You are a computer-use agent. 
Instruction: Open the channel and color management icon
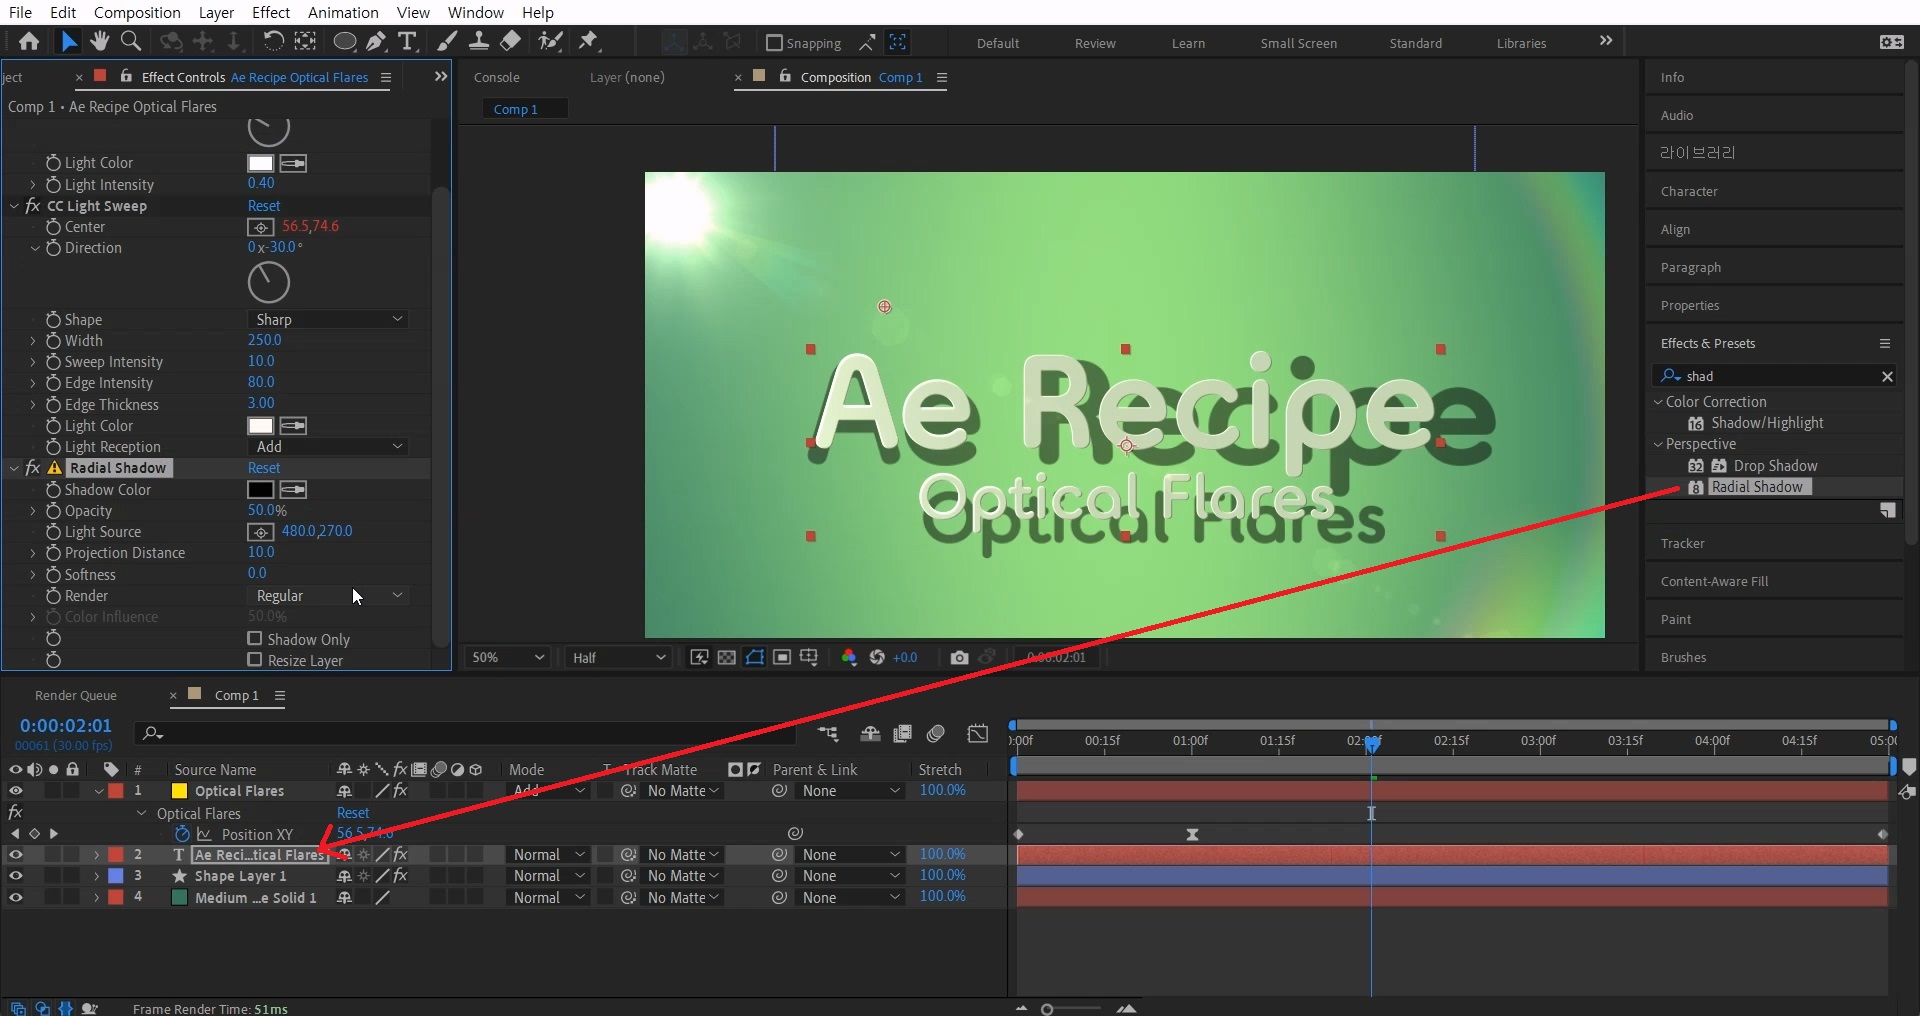(x=849, y=657)
